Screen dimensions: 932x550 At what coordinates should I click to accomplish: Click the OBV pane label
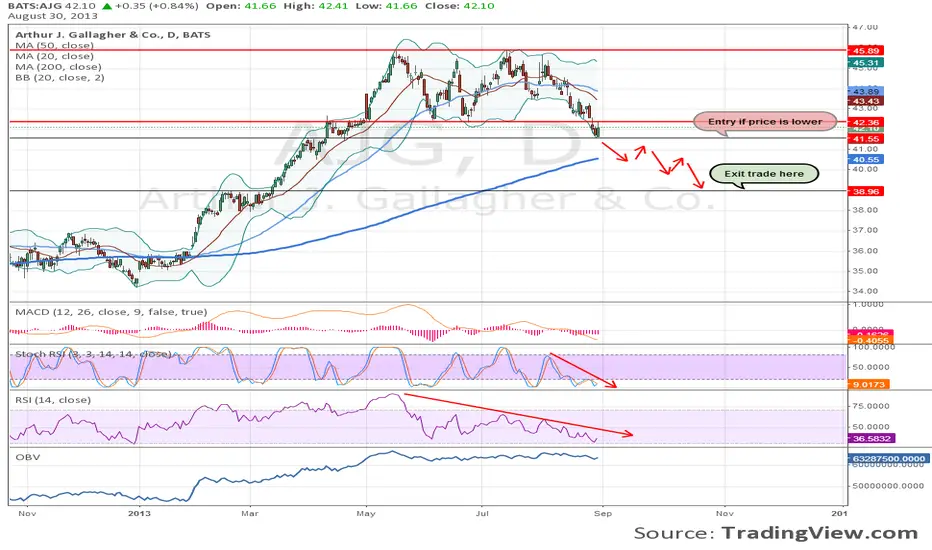pos(28,457)
